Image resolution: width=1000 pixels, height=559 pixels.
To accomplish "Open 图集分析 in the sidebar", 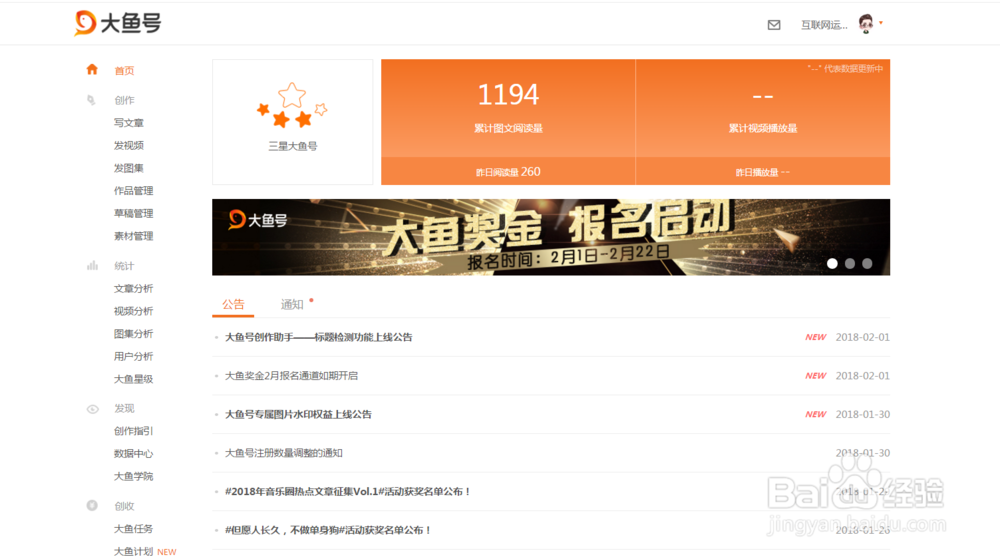I will [x=133, y=333].
